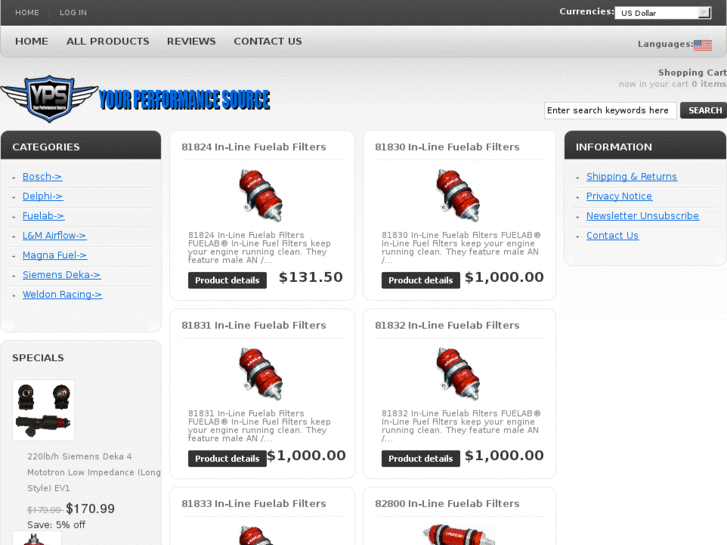Click the search keywords input field
The height and width of the screenshot is (545, 727).
[610, 110]
